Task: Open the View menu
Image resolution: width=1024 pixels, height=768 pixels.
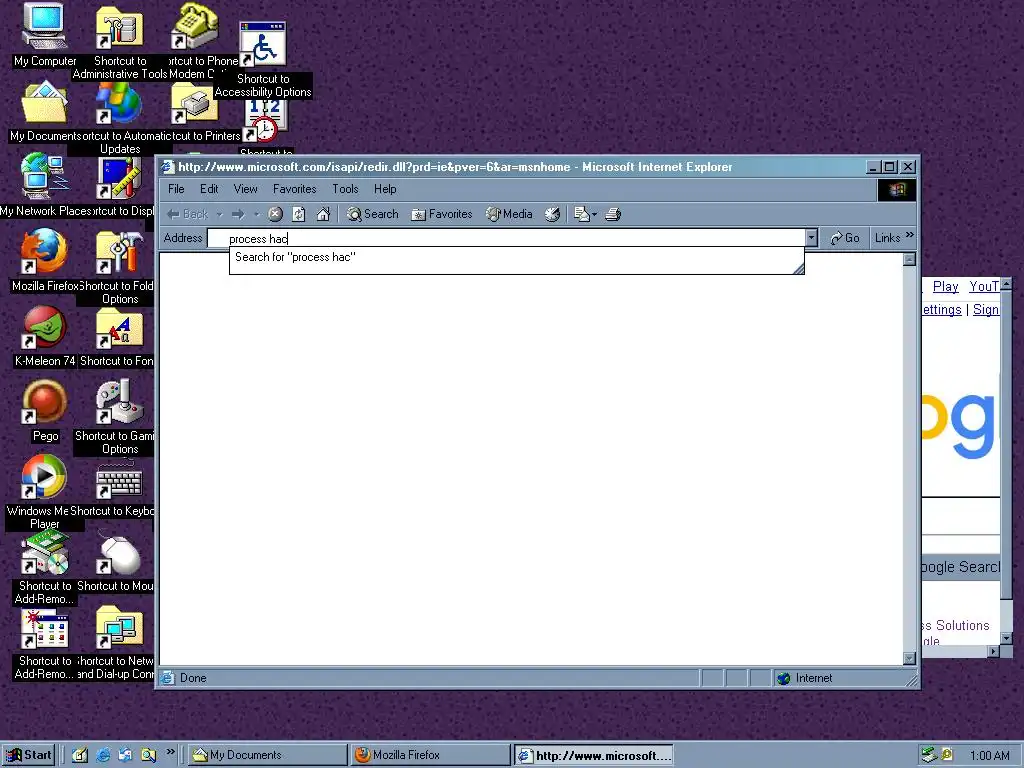Action: 246,189
